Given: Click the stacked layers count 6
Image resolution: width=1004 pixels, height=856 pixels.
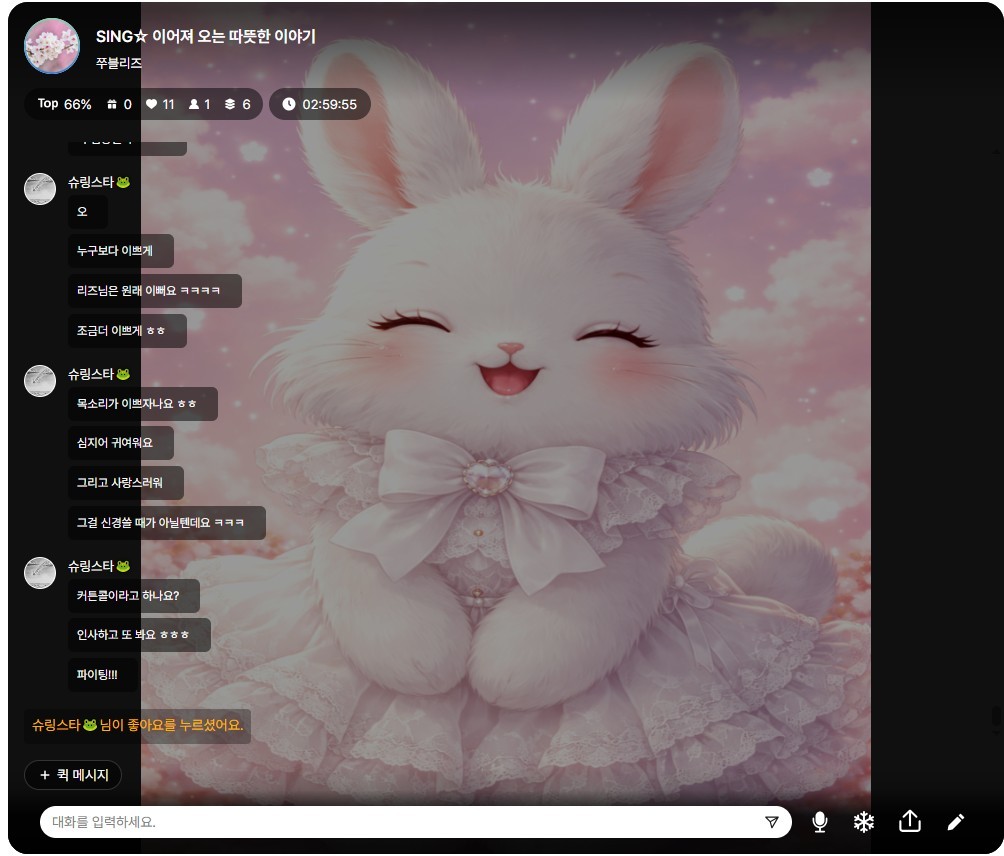Looking at the screenshot, I should [238, 104].
